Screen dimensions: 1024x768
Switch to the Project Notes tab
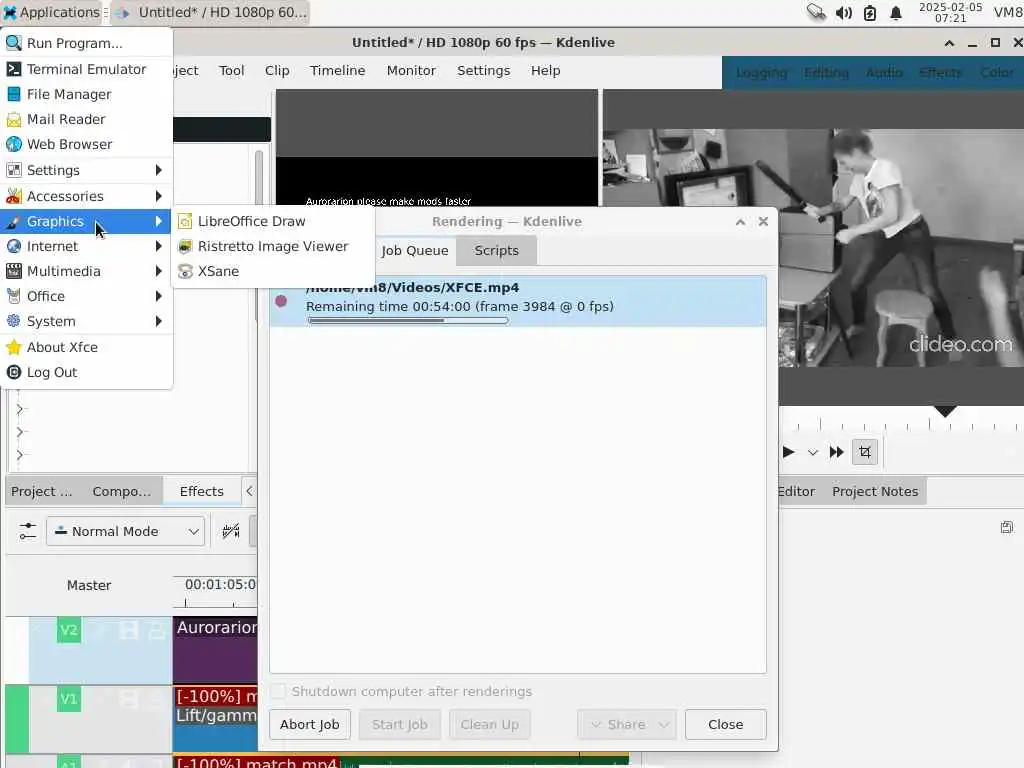point(874,491)
